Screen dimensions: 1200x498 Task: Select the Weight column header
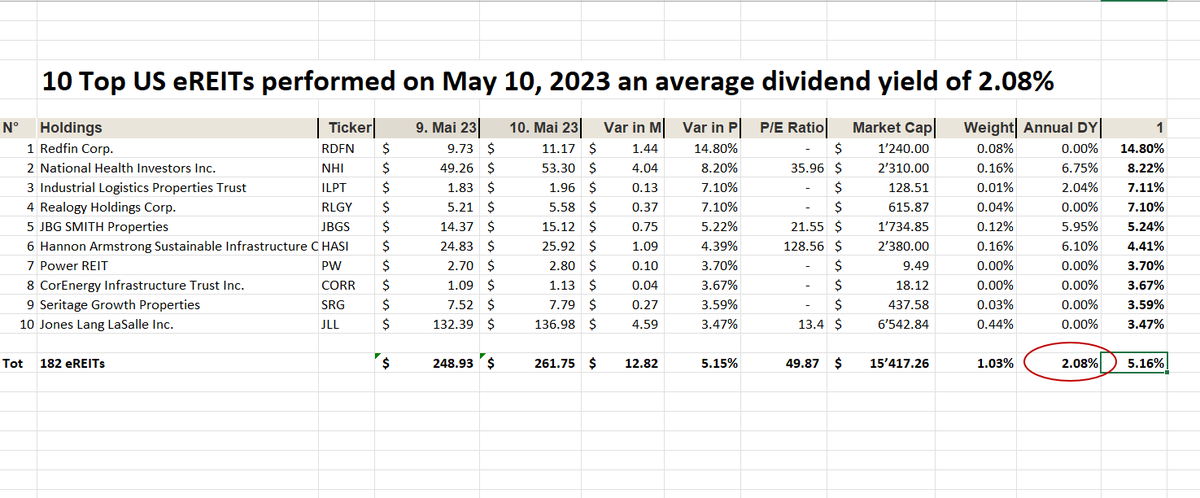pos(977,128)
